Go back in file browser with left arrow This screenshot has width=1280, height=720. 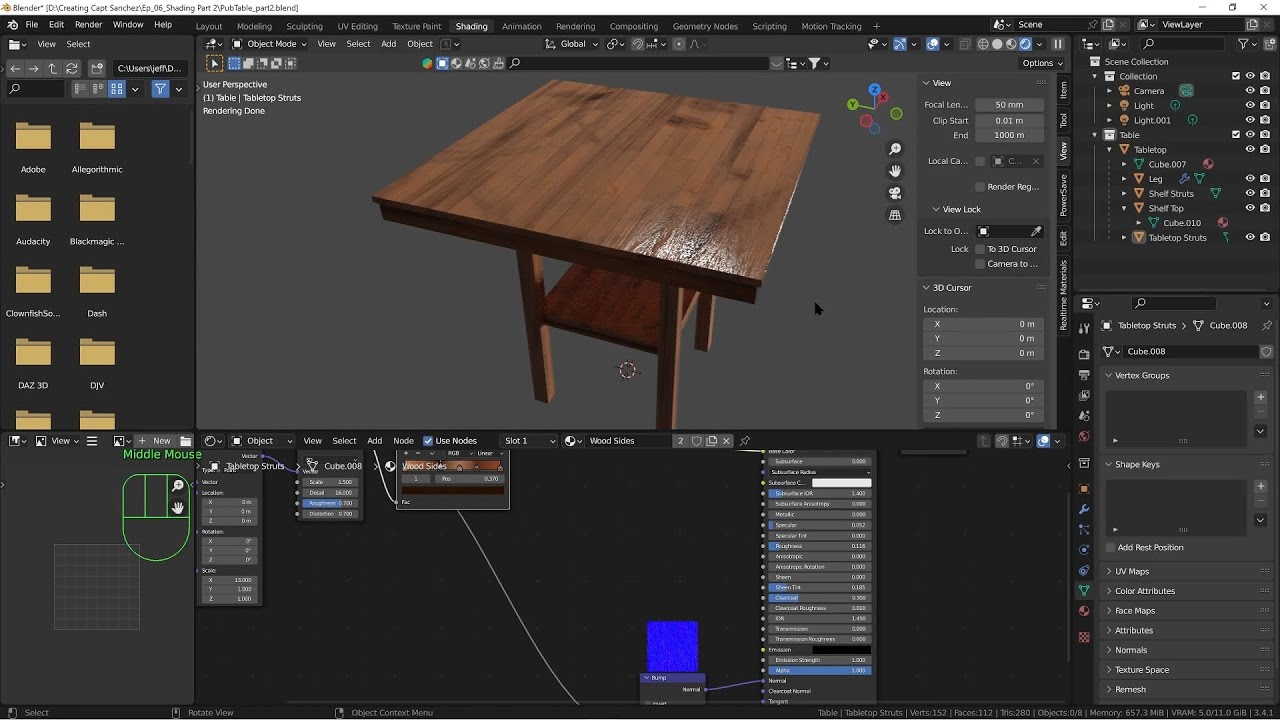pyautogui.click(x=15, y=68)
